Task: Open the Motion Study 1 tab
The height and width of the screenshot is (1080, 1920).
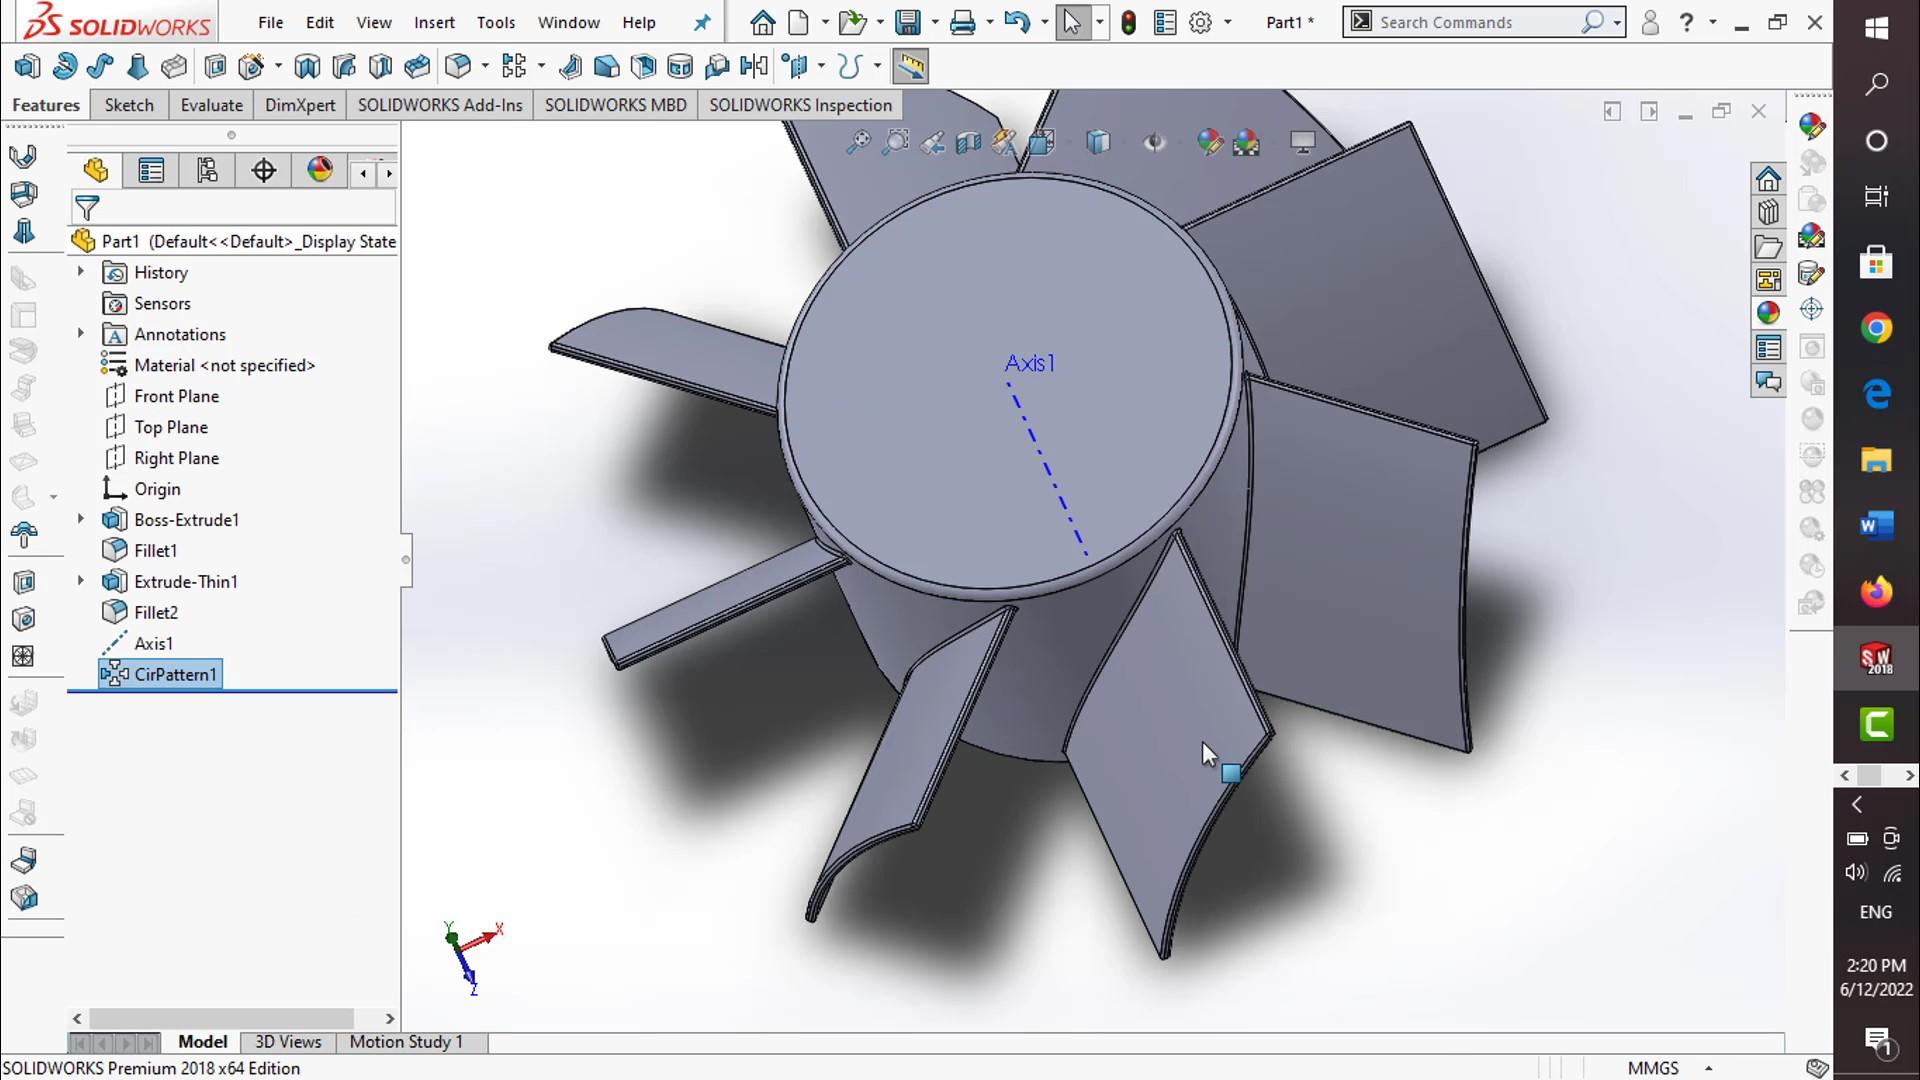Action: coord(405,1041)
